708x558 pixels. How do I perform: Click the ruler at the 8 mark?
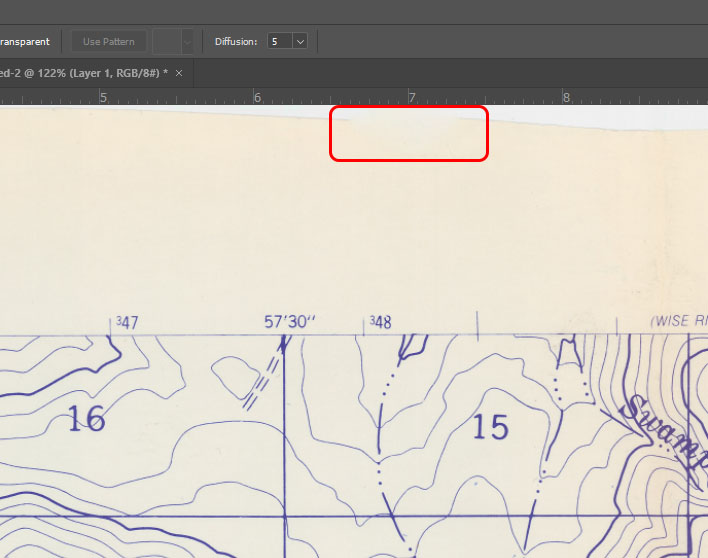(566, 98)
